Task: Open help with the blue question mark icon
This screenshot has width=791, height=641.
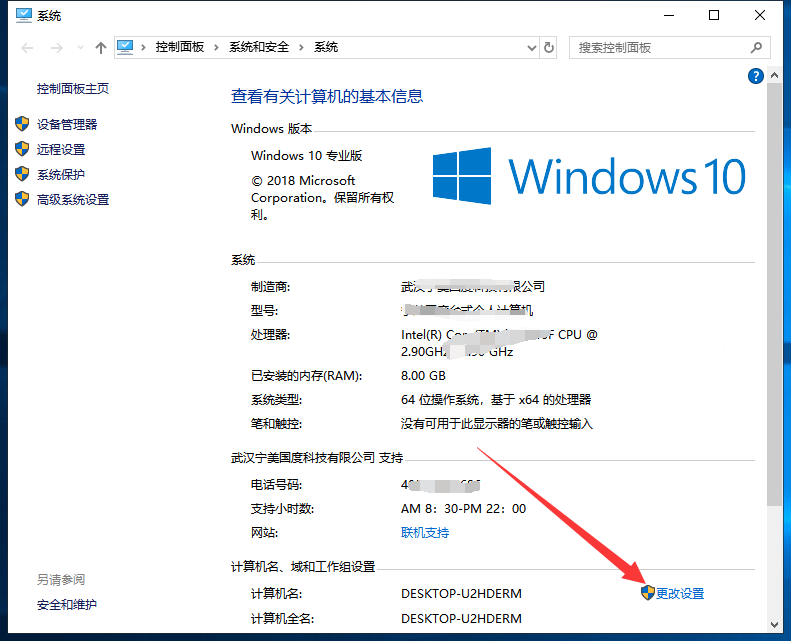Action: point(756,76)
